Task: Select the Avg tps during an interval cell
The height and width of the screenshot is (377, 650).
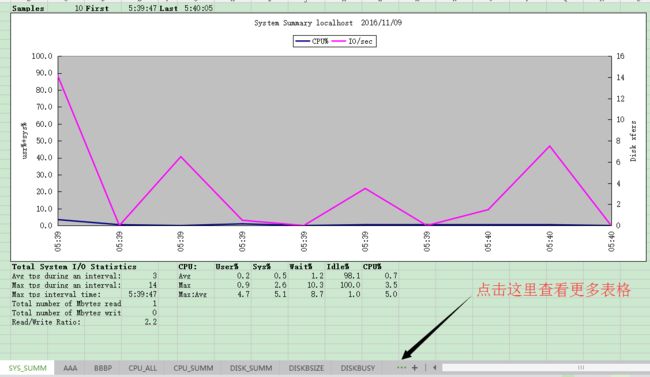Action: tap(66, 276)
